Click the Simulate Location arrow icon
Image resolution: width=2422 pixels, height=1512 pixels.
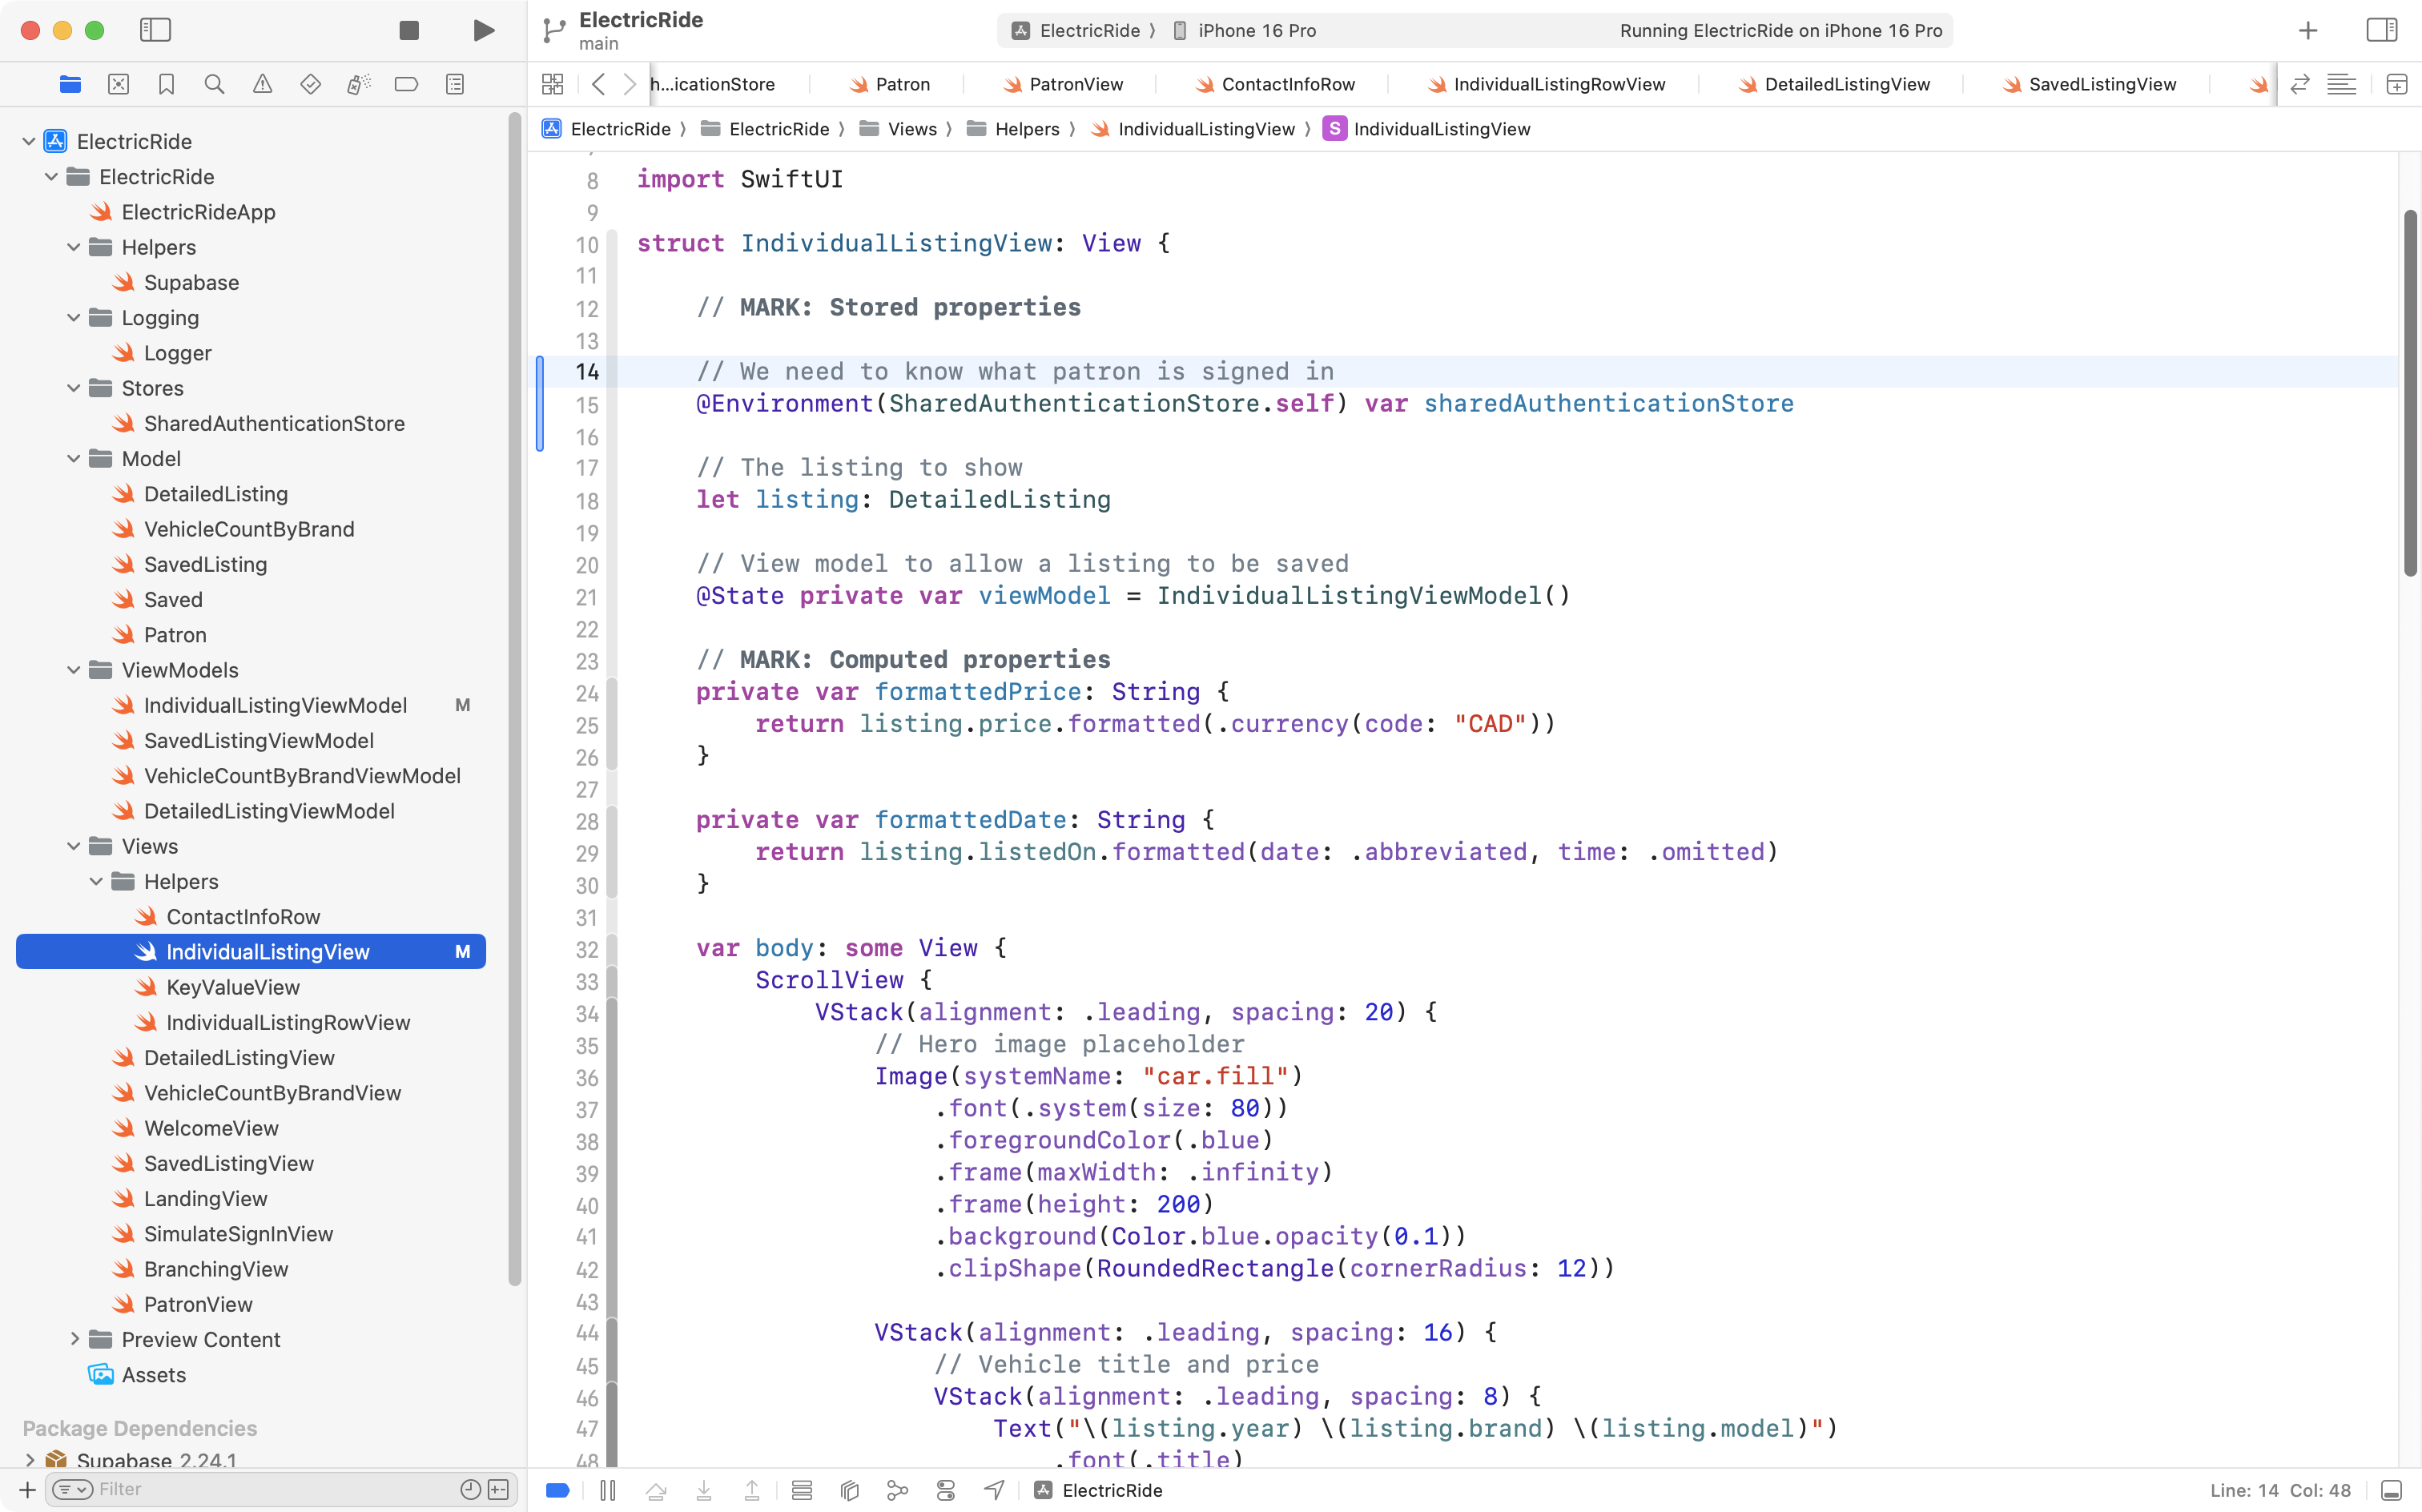pos(994,1490)
